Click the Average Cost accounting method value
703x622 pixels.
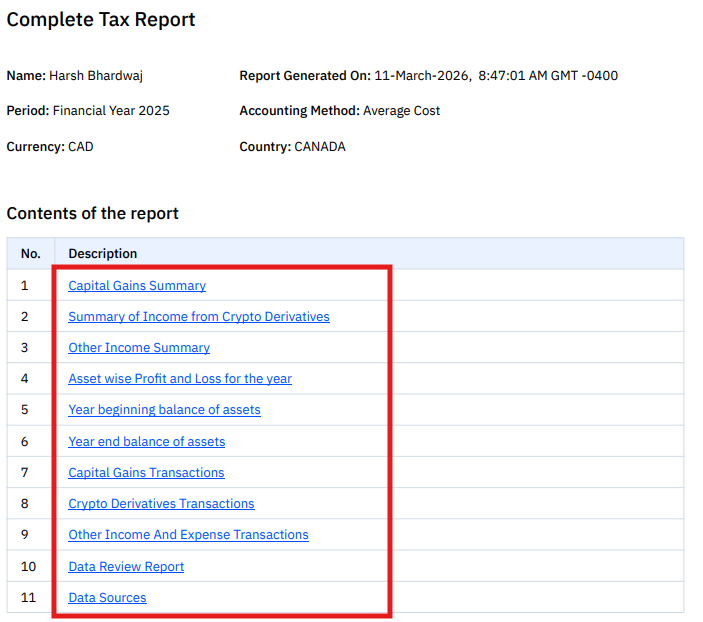401,111
